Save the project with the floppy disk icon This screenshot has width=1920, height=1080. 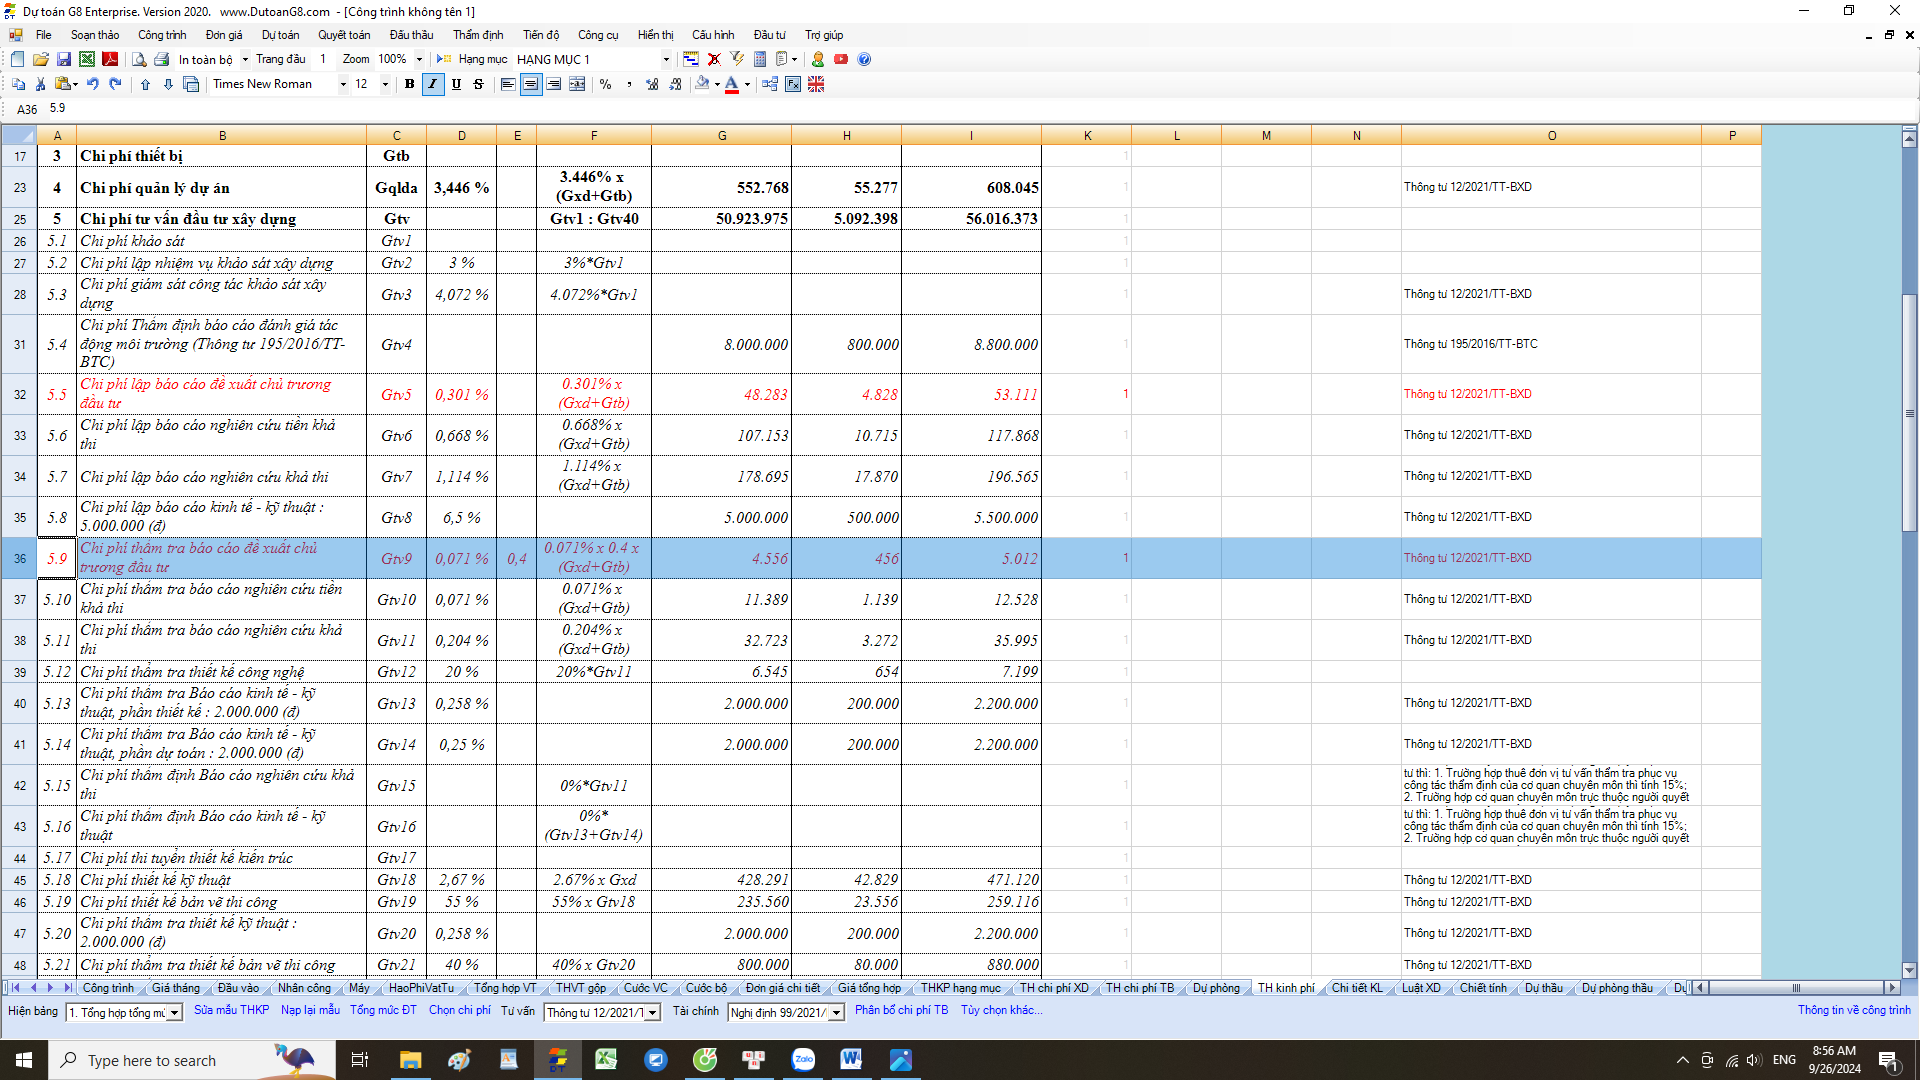[64, 59]
